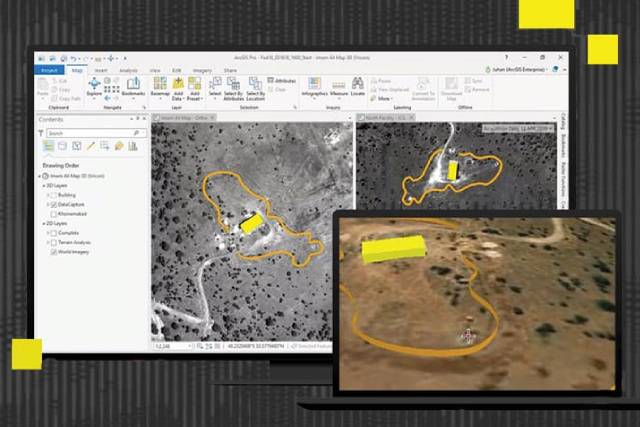640x427 pixels.
Task: Click the Undo icon in quick access toolbar
Action: (x=73, y=58)
